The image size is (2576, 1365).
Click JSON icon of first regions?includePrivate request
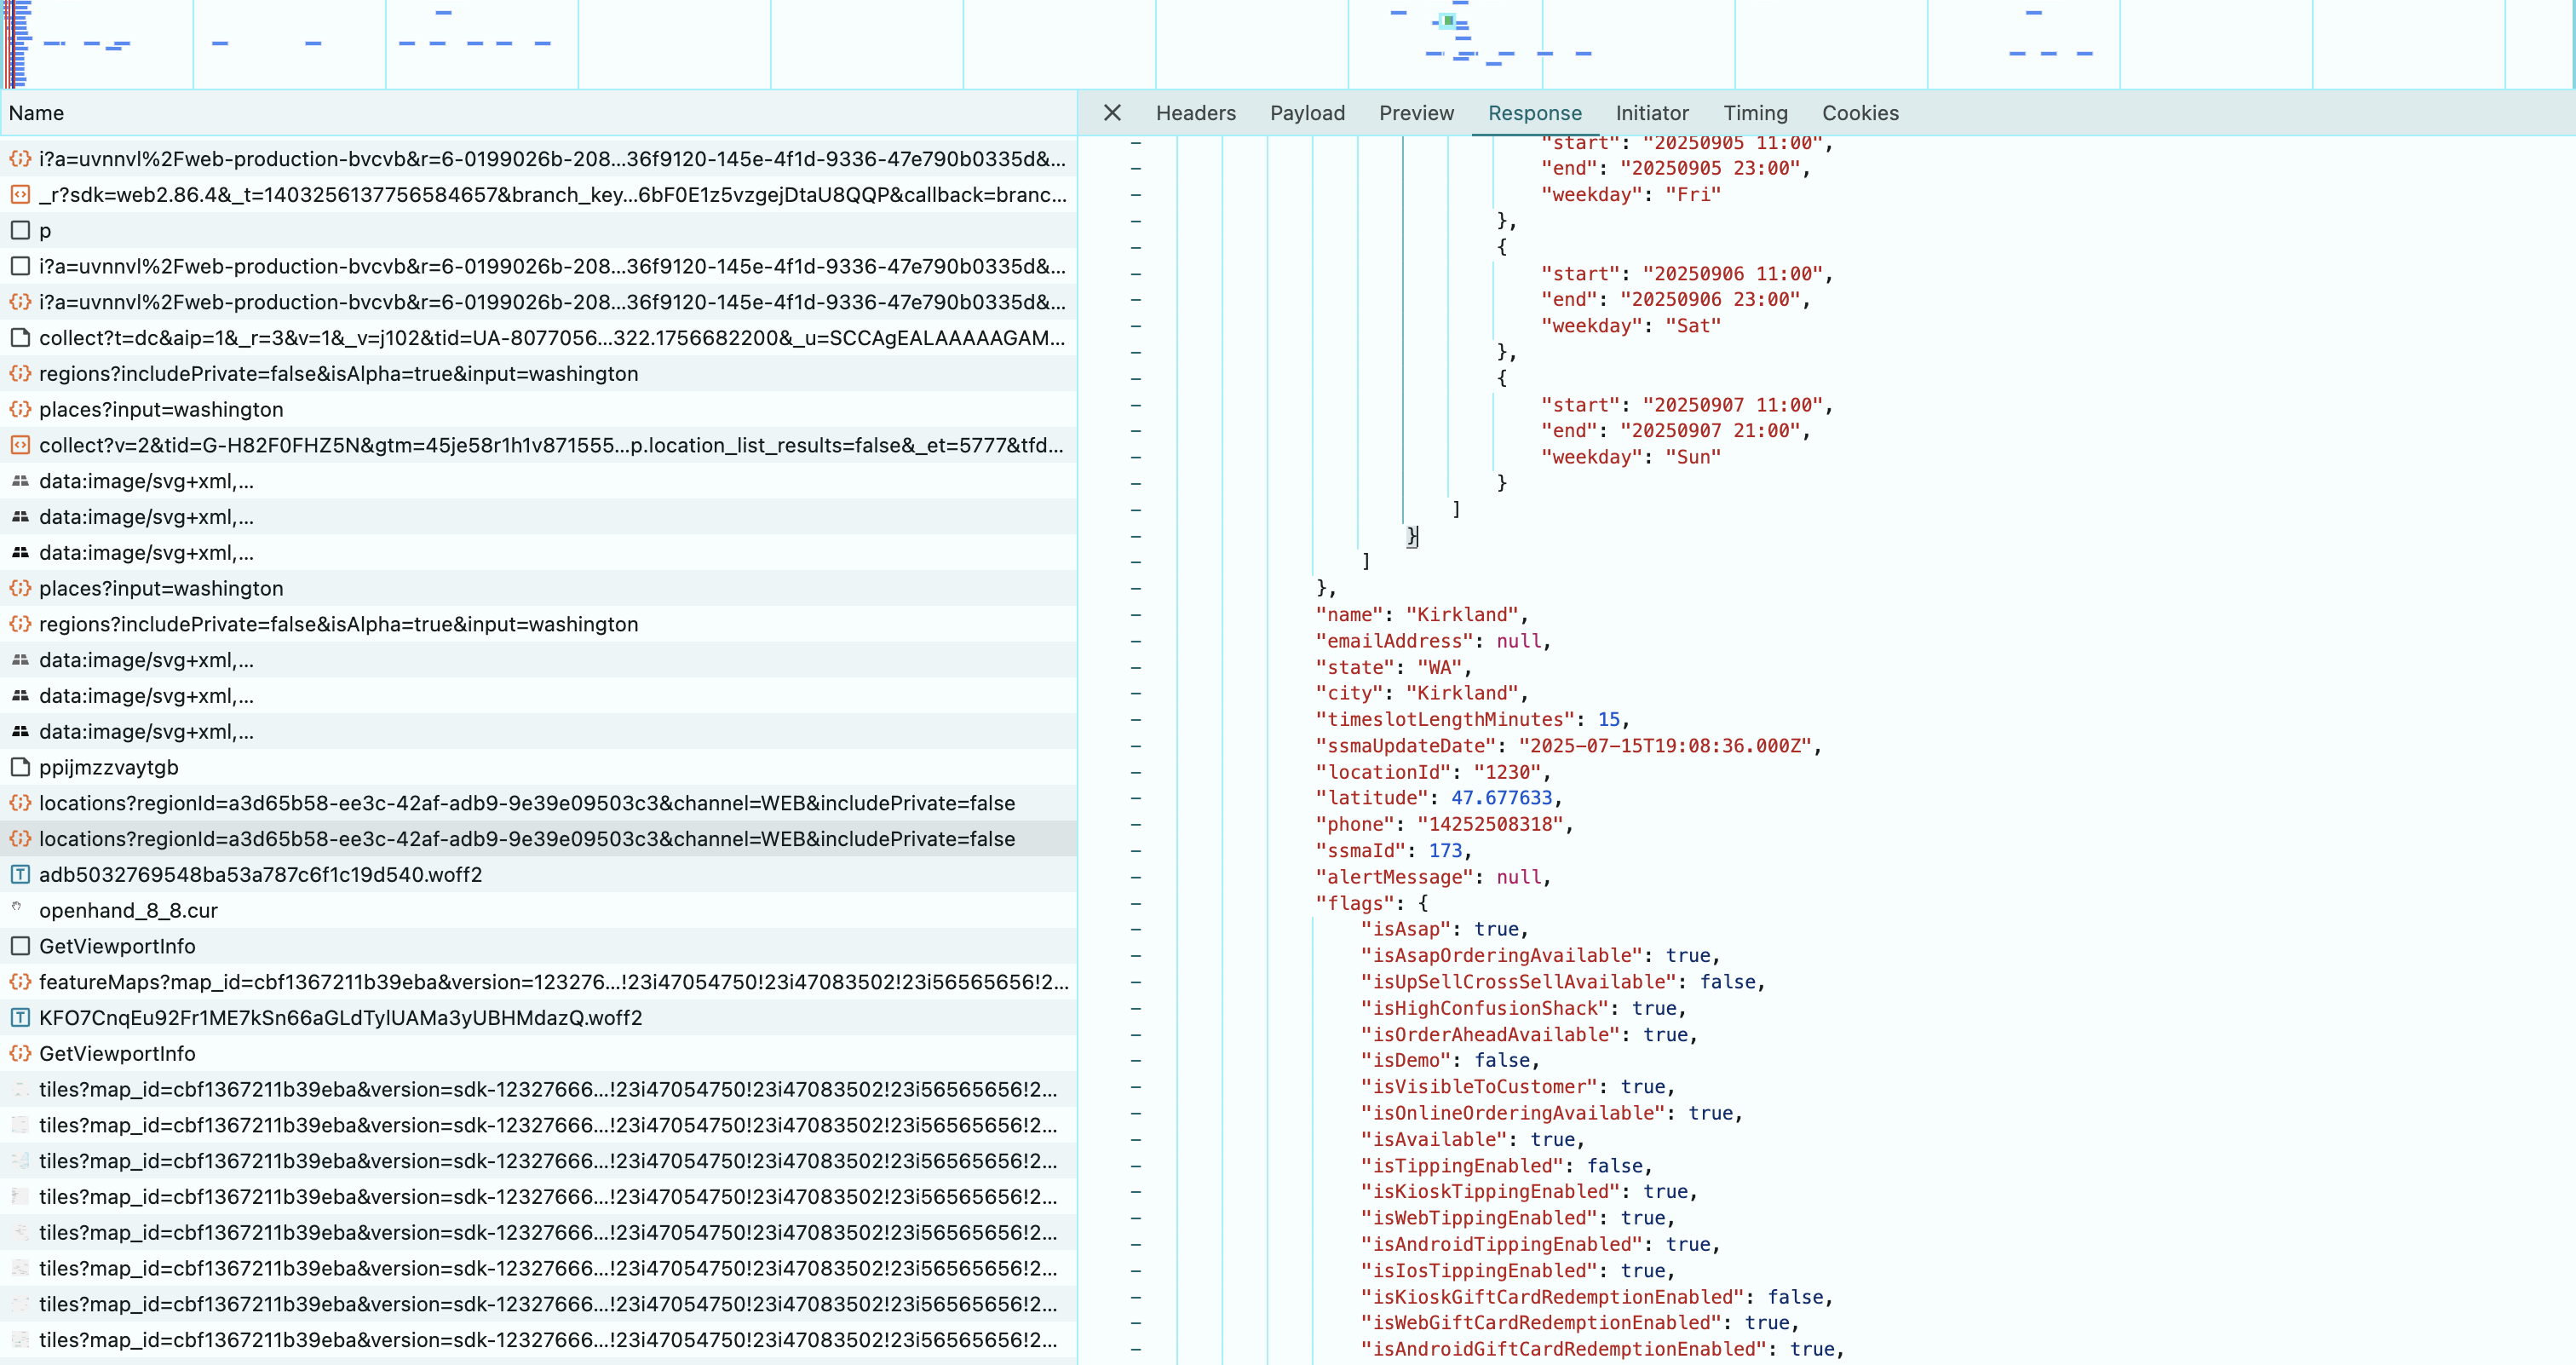click(20, 374)
